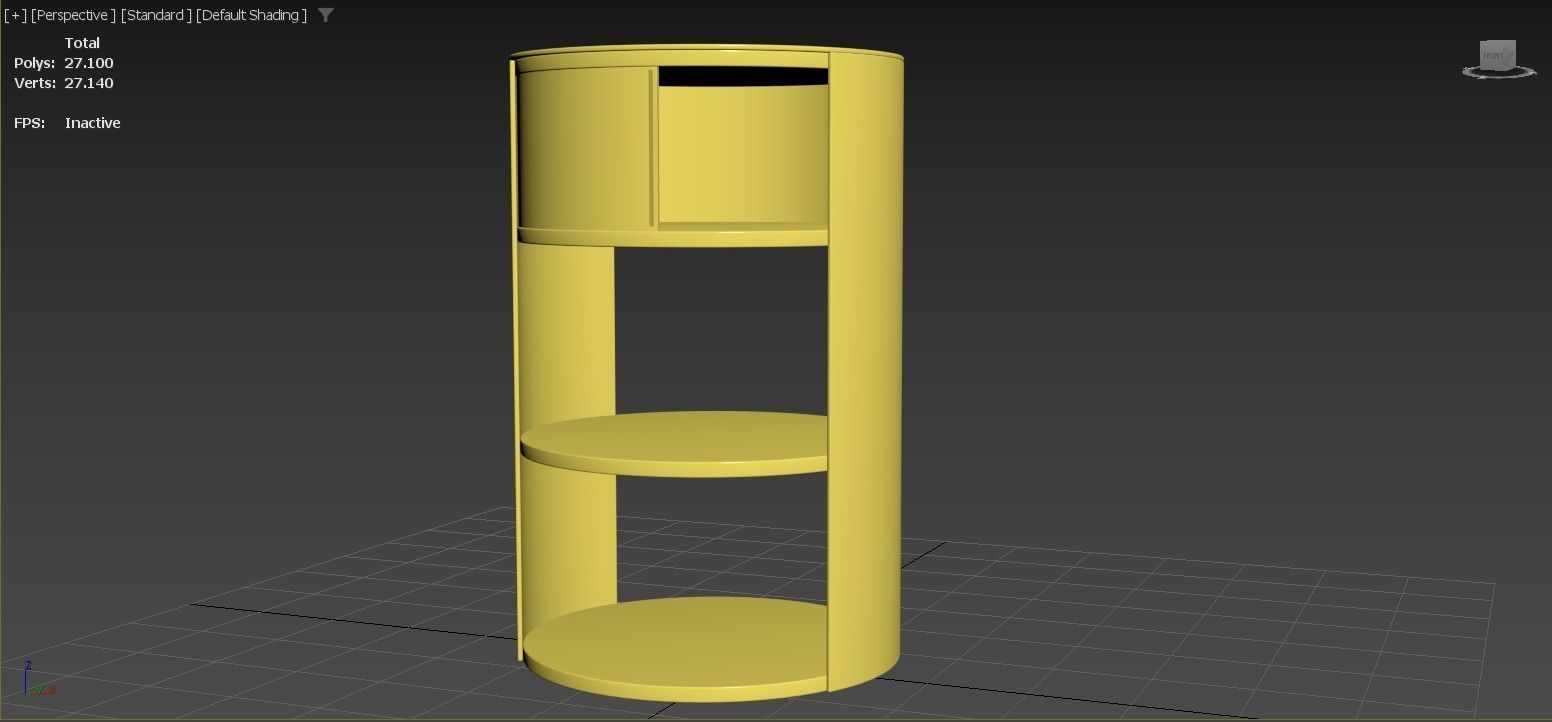The width and height of the screenshot is (1552, 722).
Task: Select the yellow cabinet's middle round shelf
Action: pyautogui.click(x=674, y=444)
